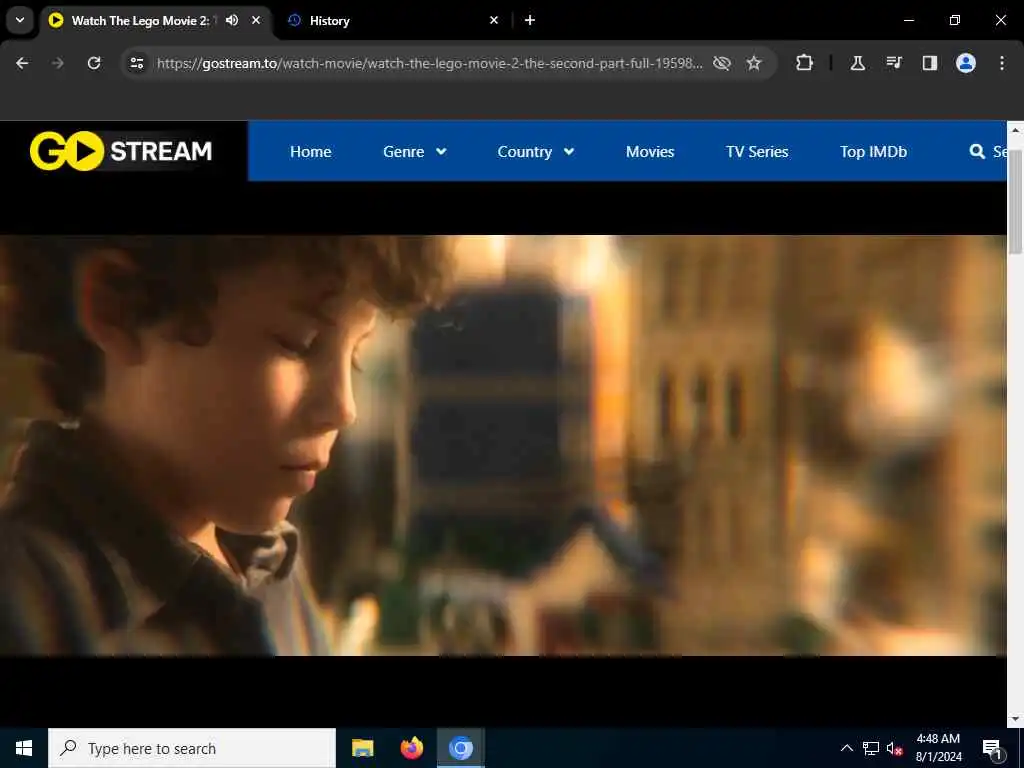Click the movie video player frame
This screenshot has width=1024, height=768.
coord(503,445)
